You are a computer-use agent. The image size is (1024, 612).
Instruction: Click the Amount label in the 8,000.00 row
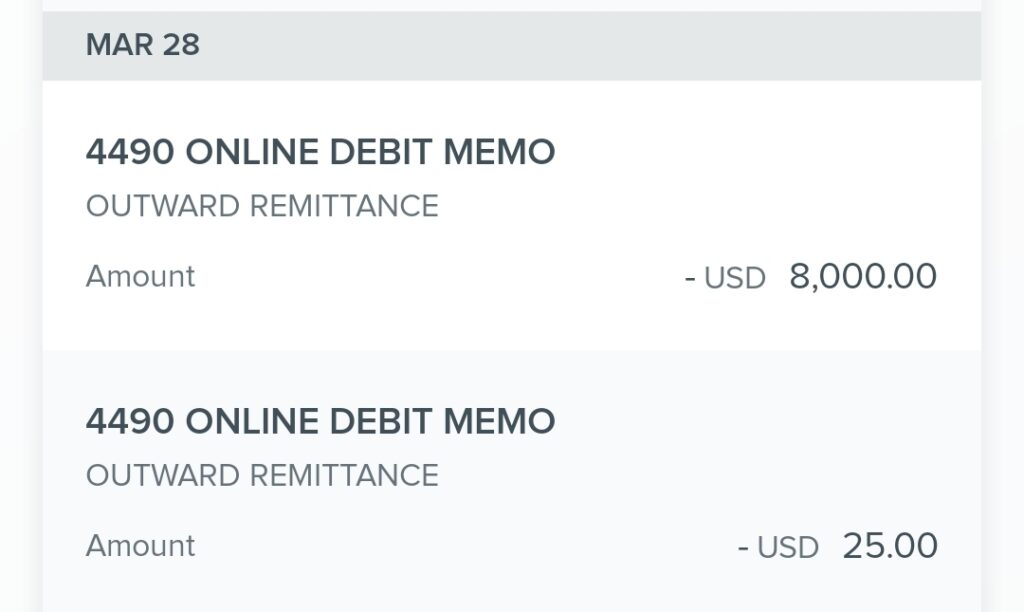pyautogui.click(x=140, y=276)
